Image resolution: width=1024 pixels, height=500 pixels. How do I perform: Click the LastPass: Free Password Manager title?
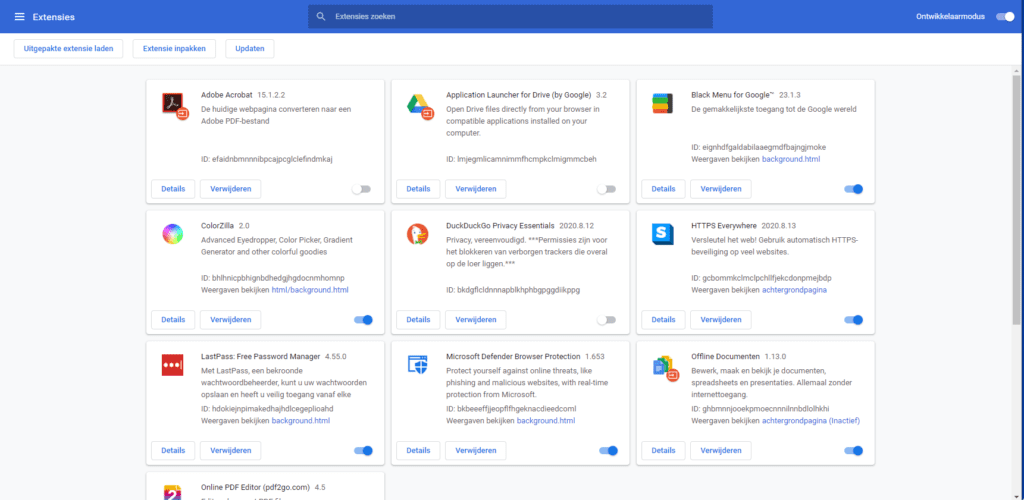pyautogui.click(x=261, y=357)
